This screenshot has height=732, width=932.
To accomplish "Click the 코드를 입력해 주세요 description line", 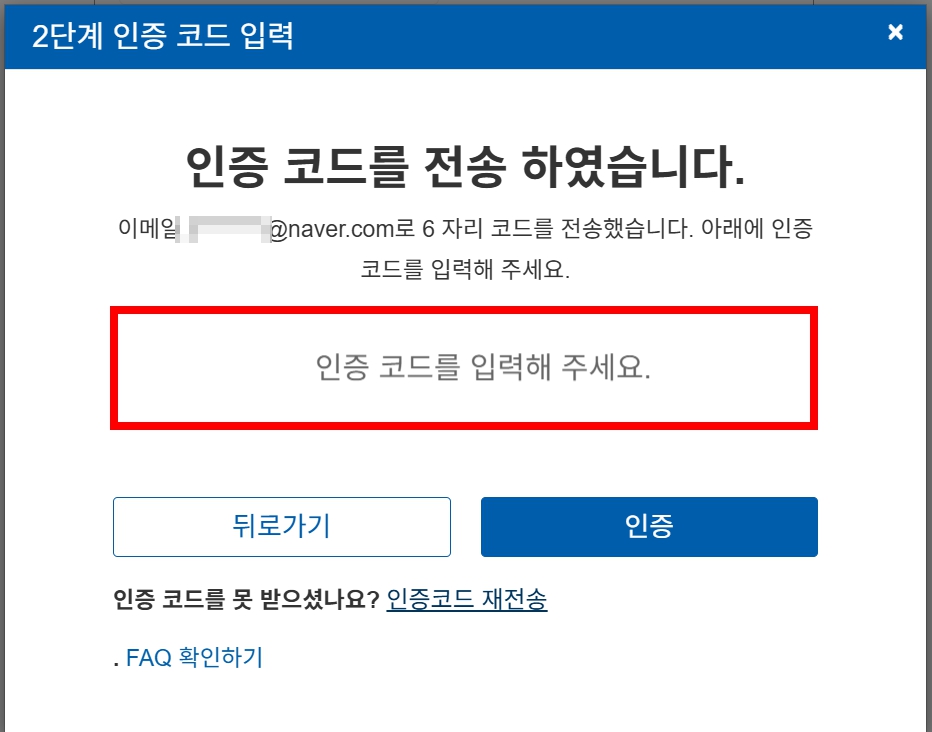I will coord(465,270).
